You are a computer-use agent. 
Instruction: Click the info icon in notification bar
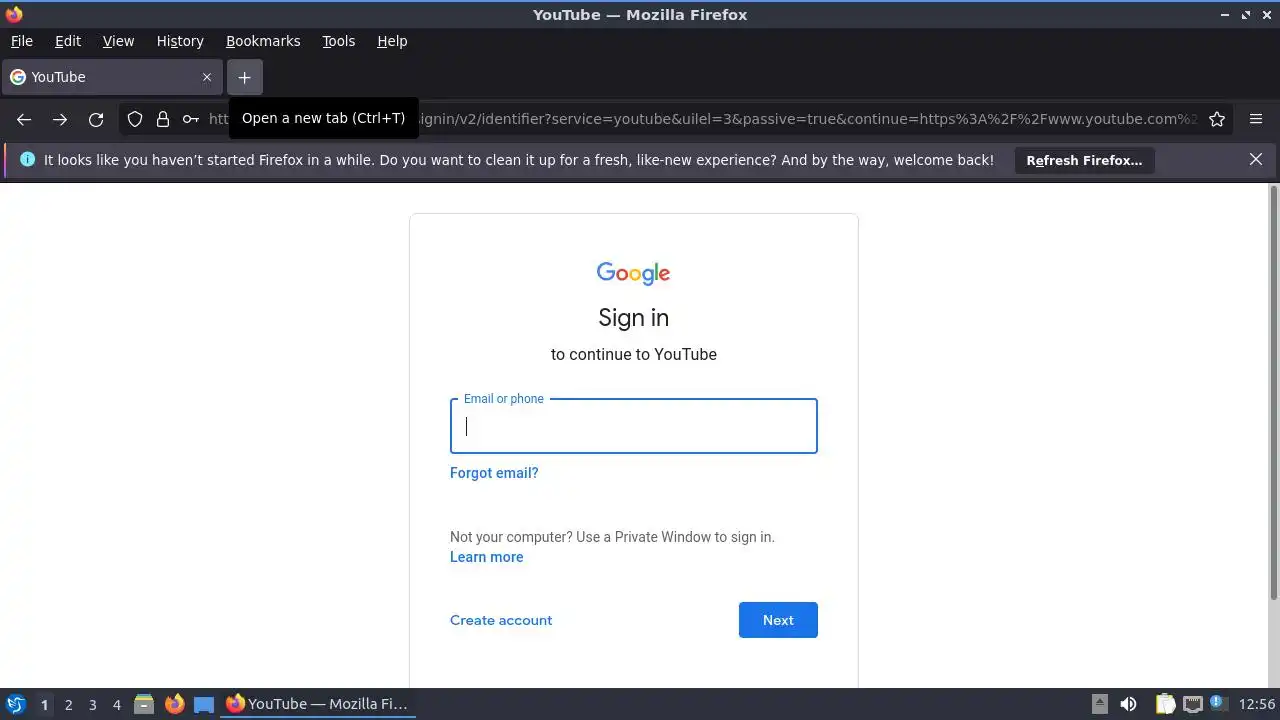point(27,159)
